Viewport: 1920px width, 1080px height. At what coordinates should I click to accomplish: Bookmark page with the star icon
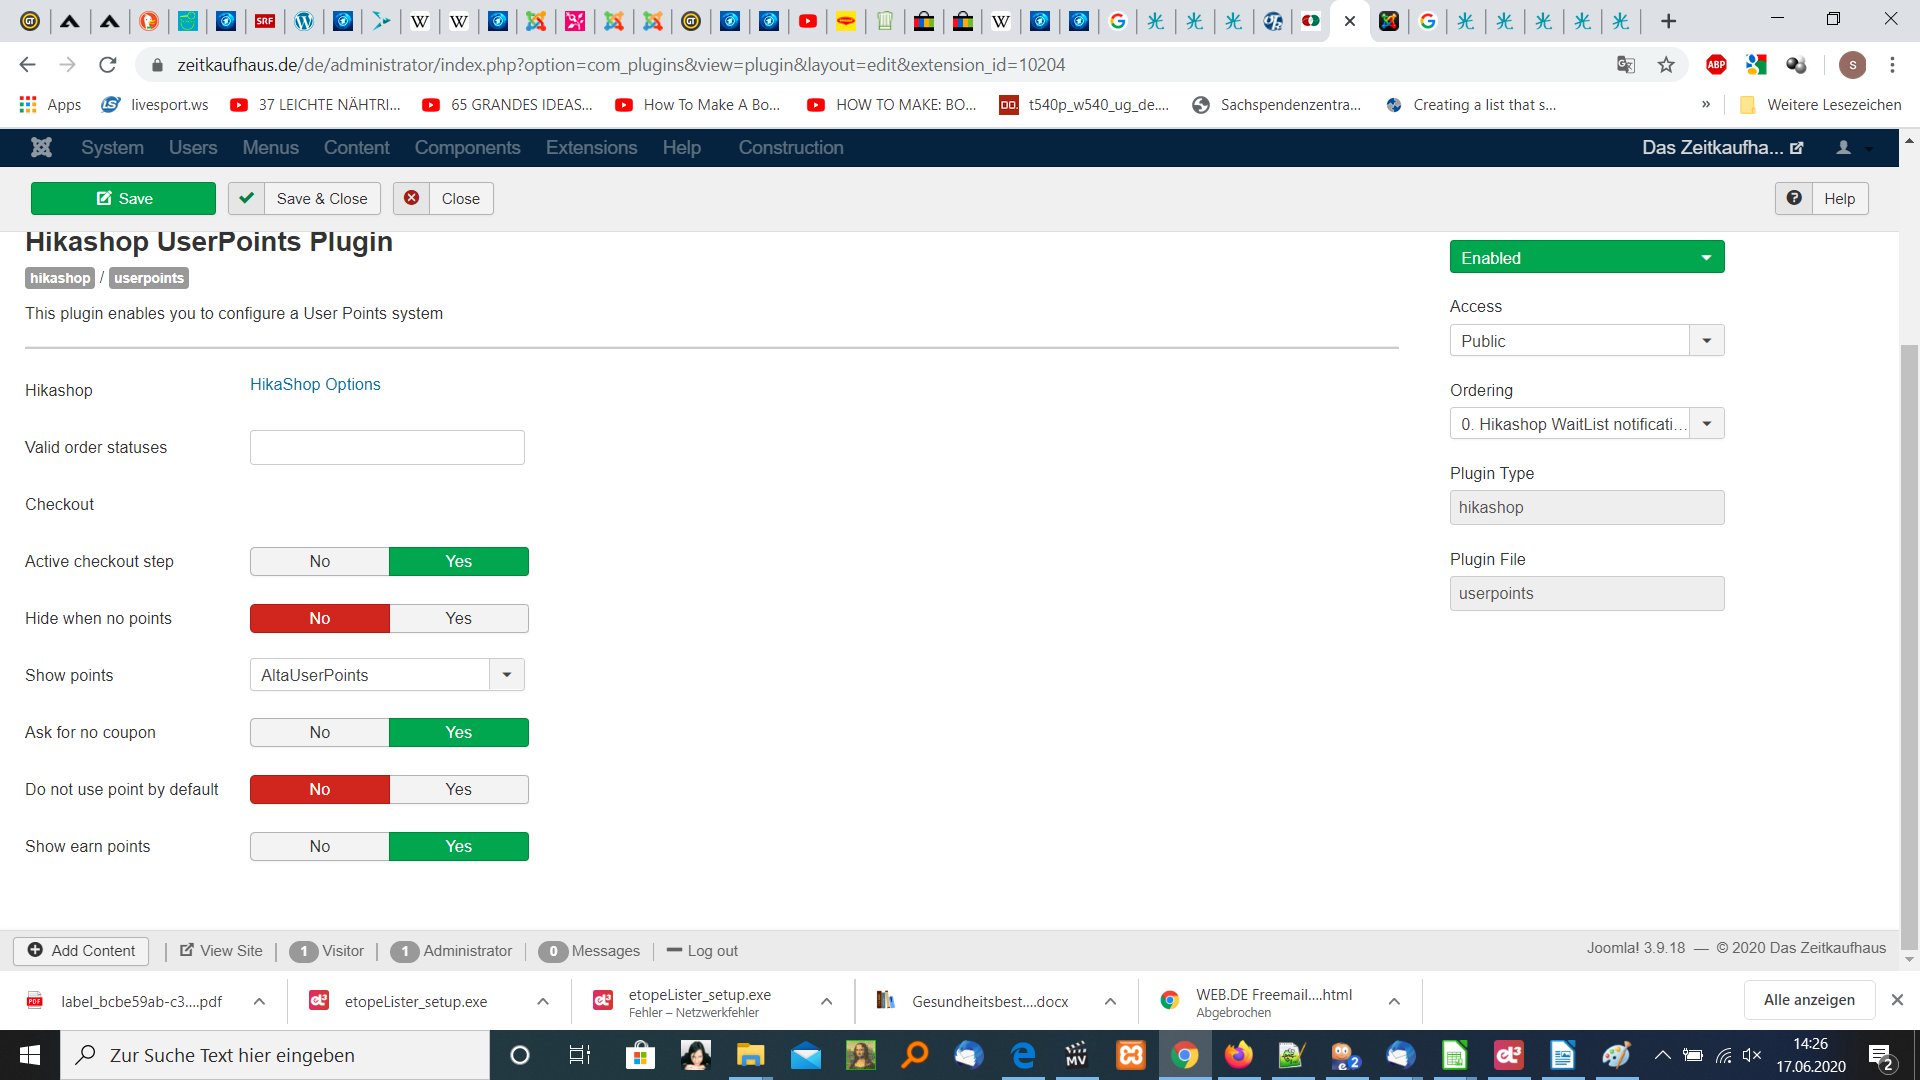1666,65
